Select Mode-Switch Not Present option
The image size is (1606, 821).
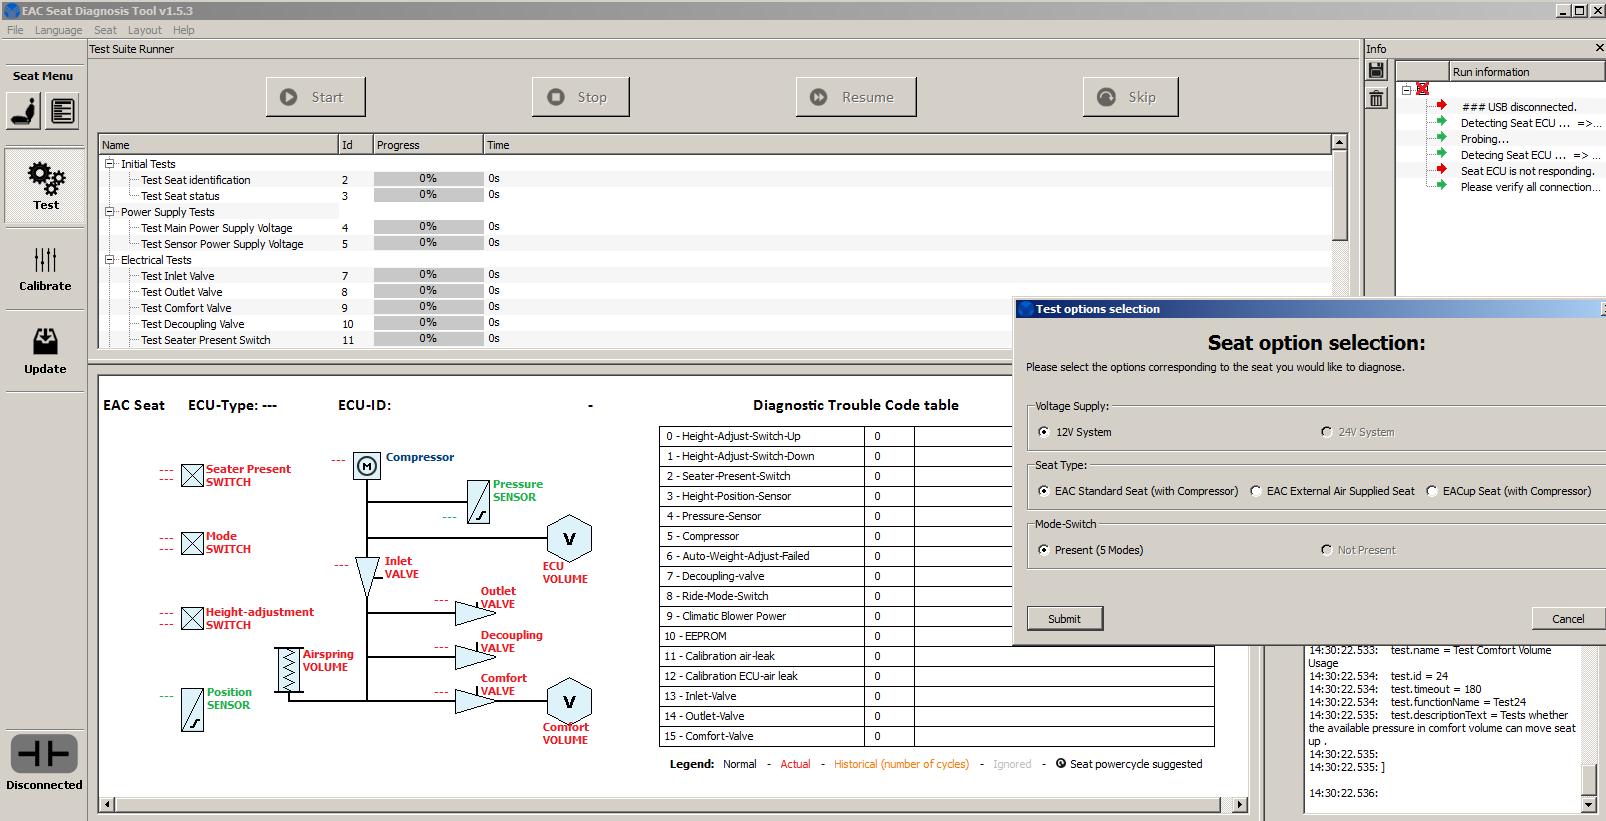(1326, 550)
